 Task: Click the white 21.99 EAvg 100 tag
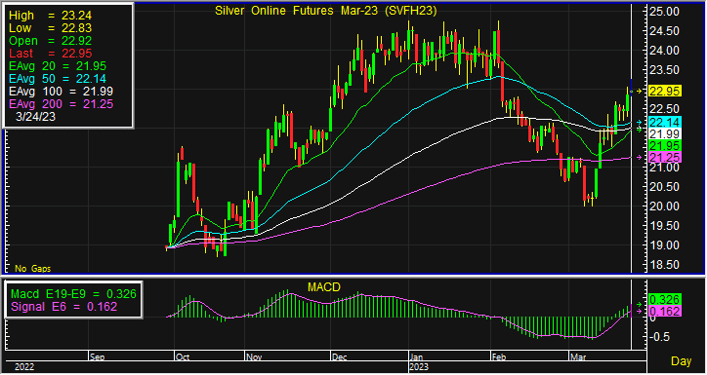tap(665, 134)
